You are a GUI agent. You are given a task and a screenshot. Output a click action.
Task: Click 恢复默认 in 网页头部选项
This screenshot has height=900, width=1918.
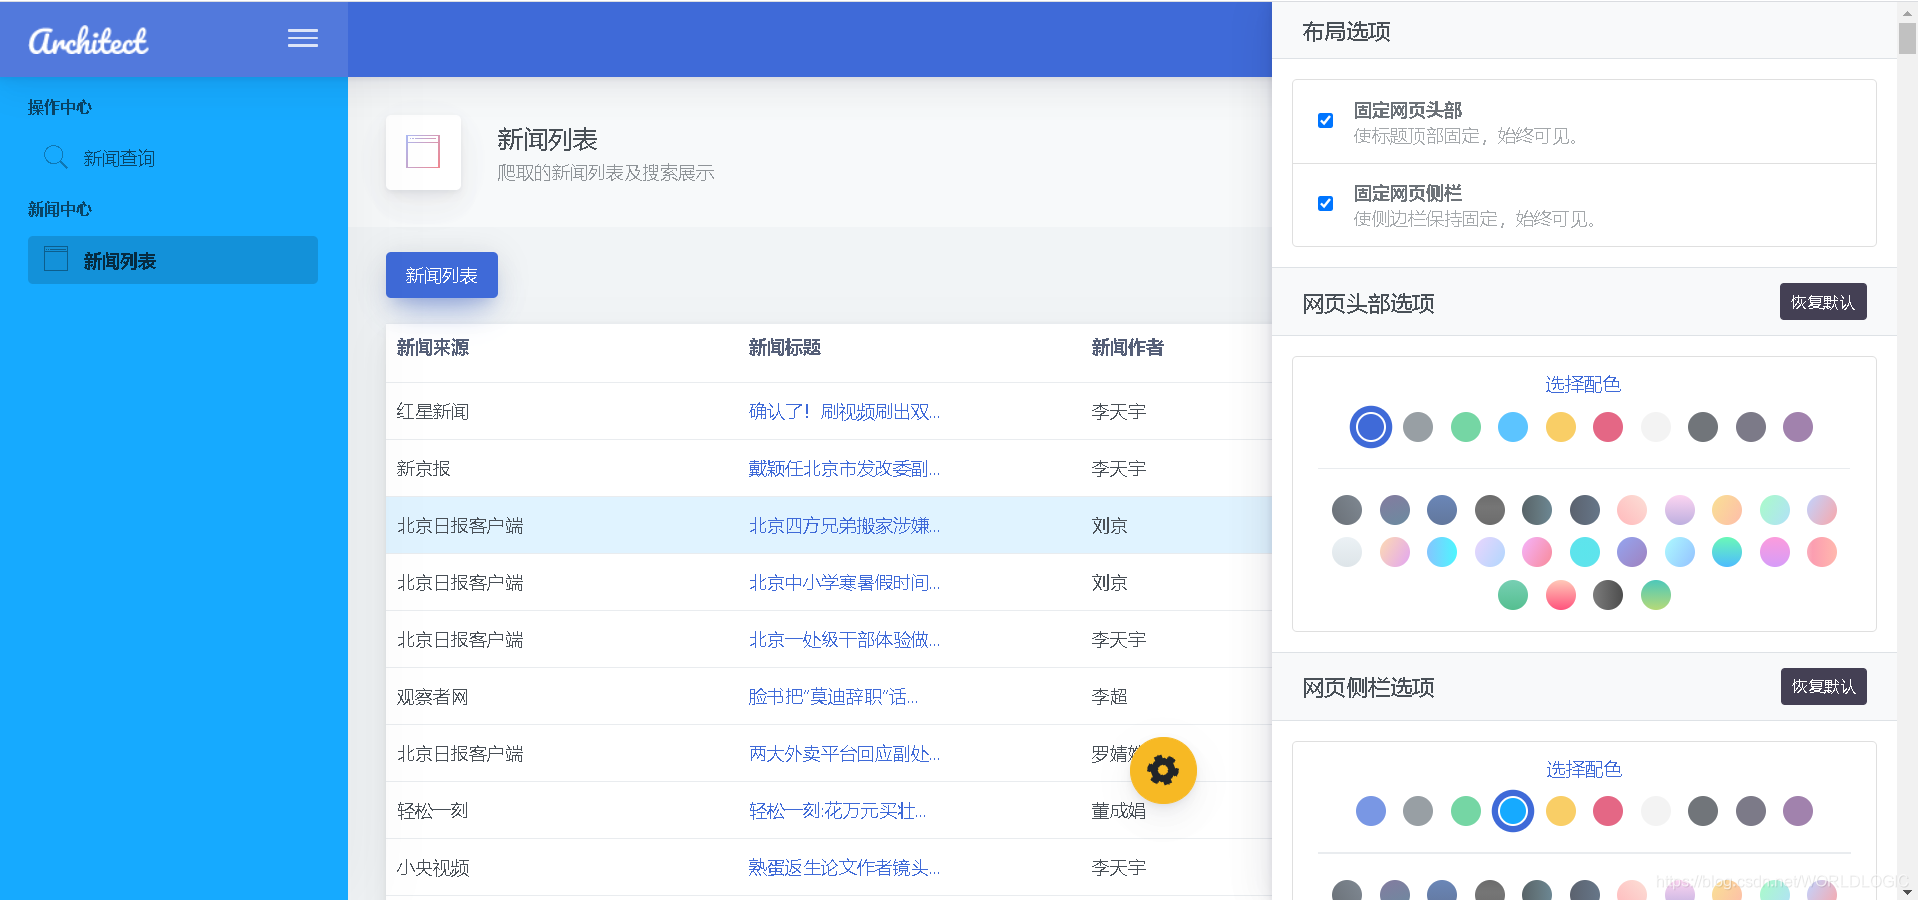pos(1822,301)
